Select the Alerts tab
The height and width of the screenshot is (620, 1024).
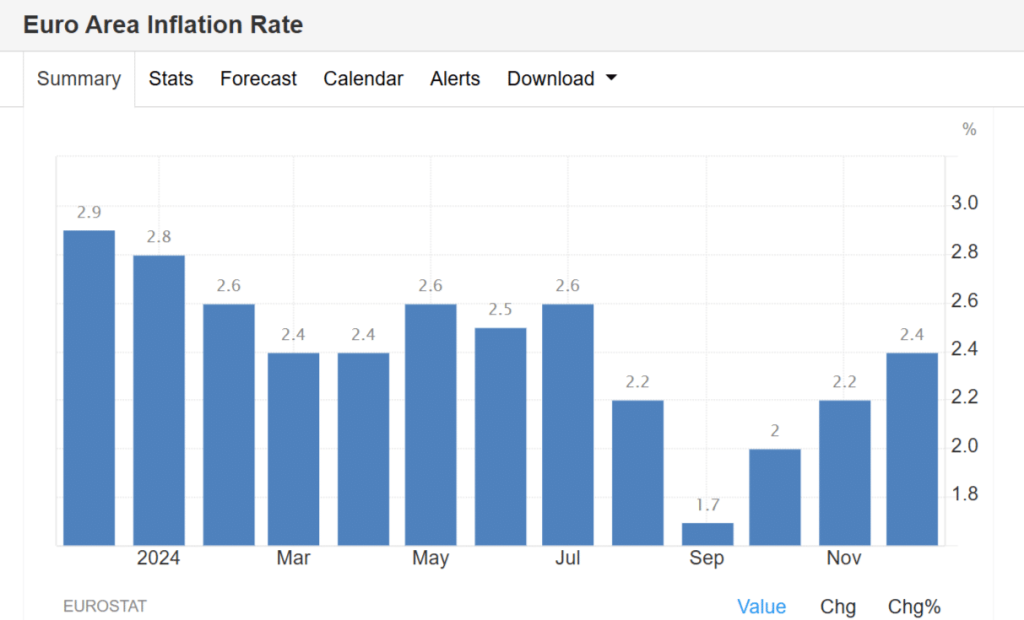point(455,79)
